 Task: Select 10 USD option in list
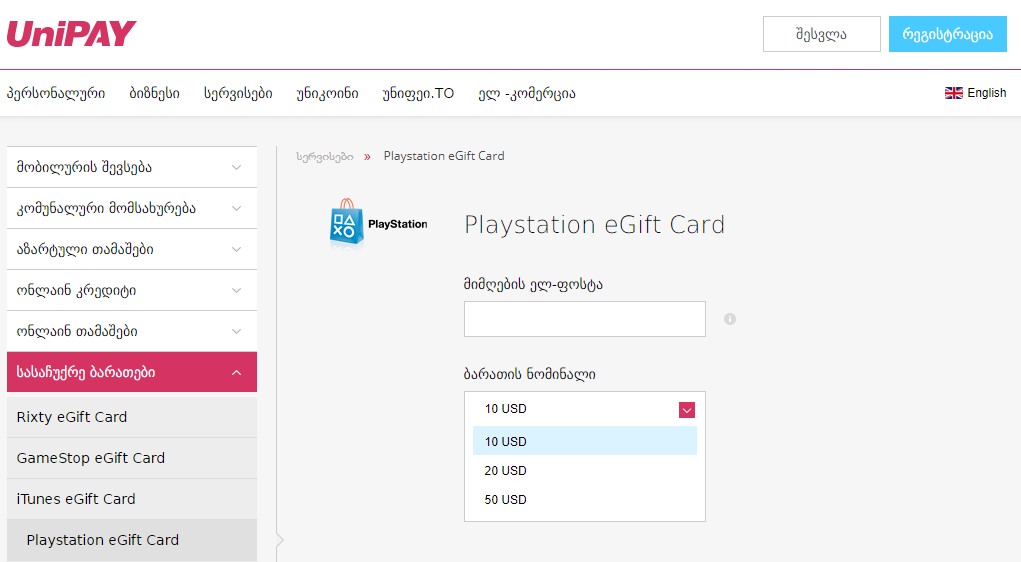point(585,441)
